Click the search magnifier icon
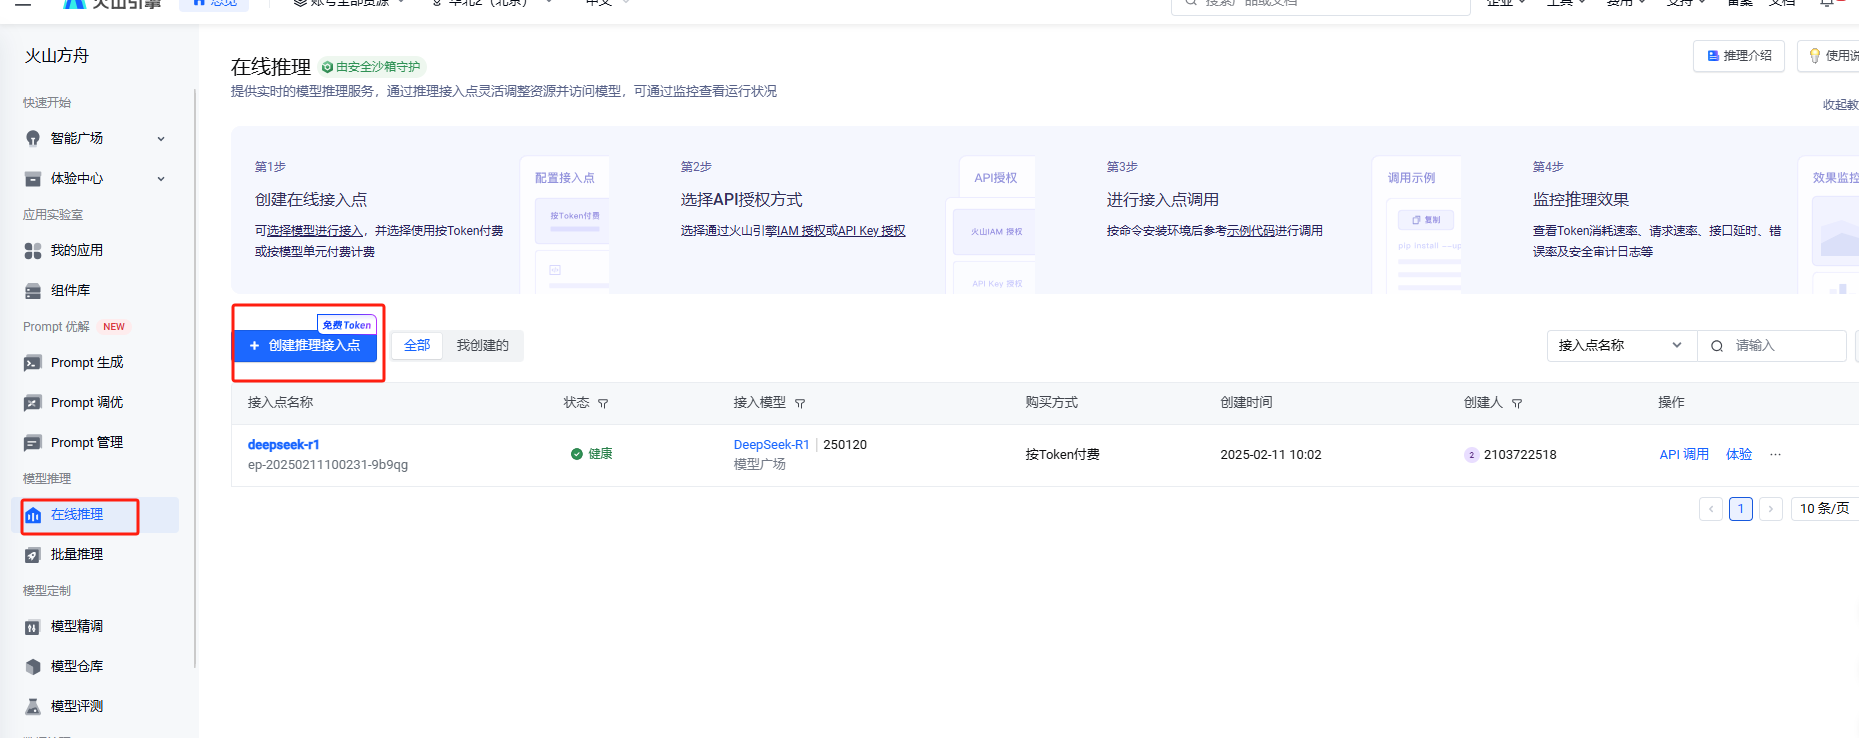This screenshot has height=738, width=1859. tap(1717, 346)
